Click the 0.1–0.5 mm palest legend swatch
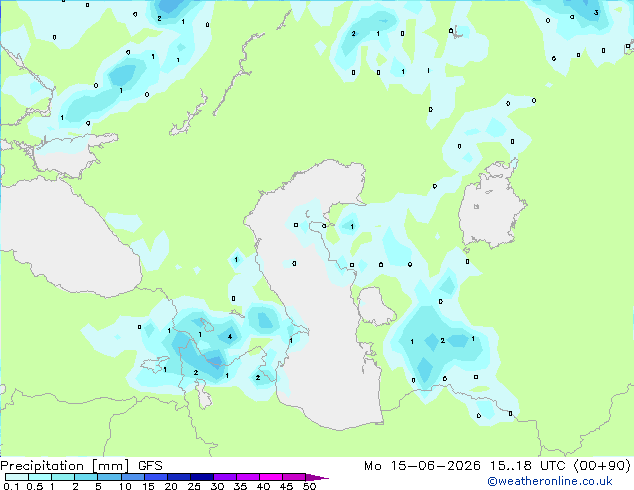 click(x=17, y=477)
